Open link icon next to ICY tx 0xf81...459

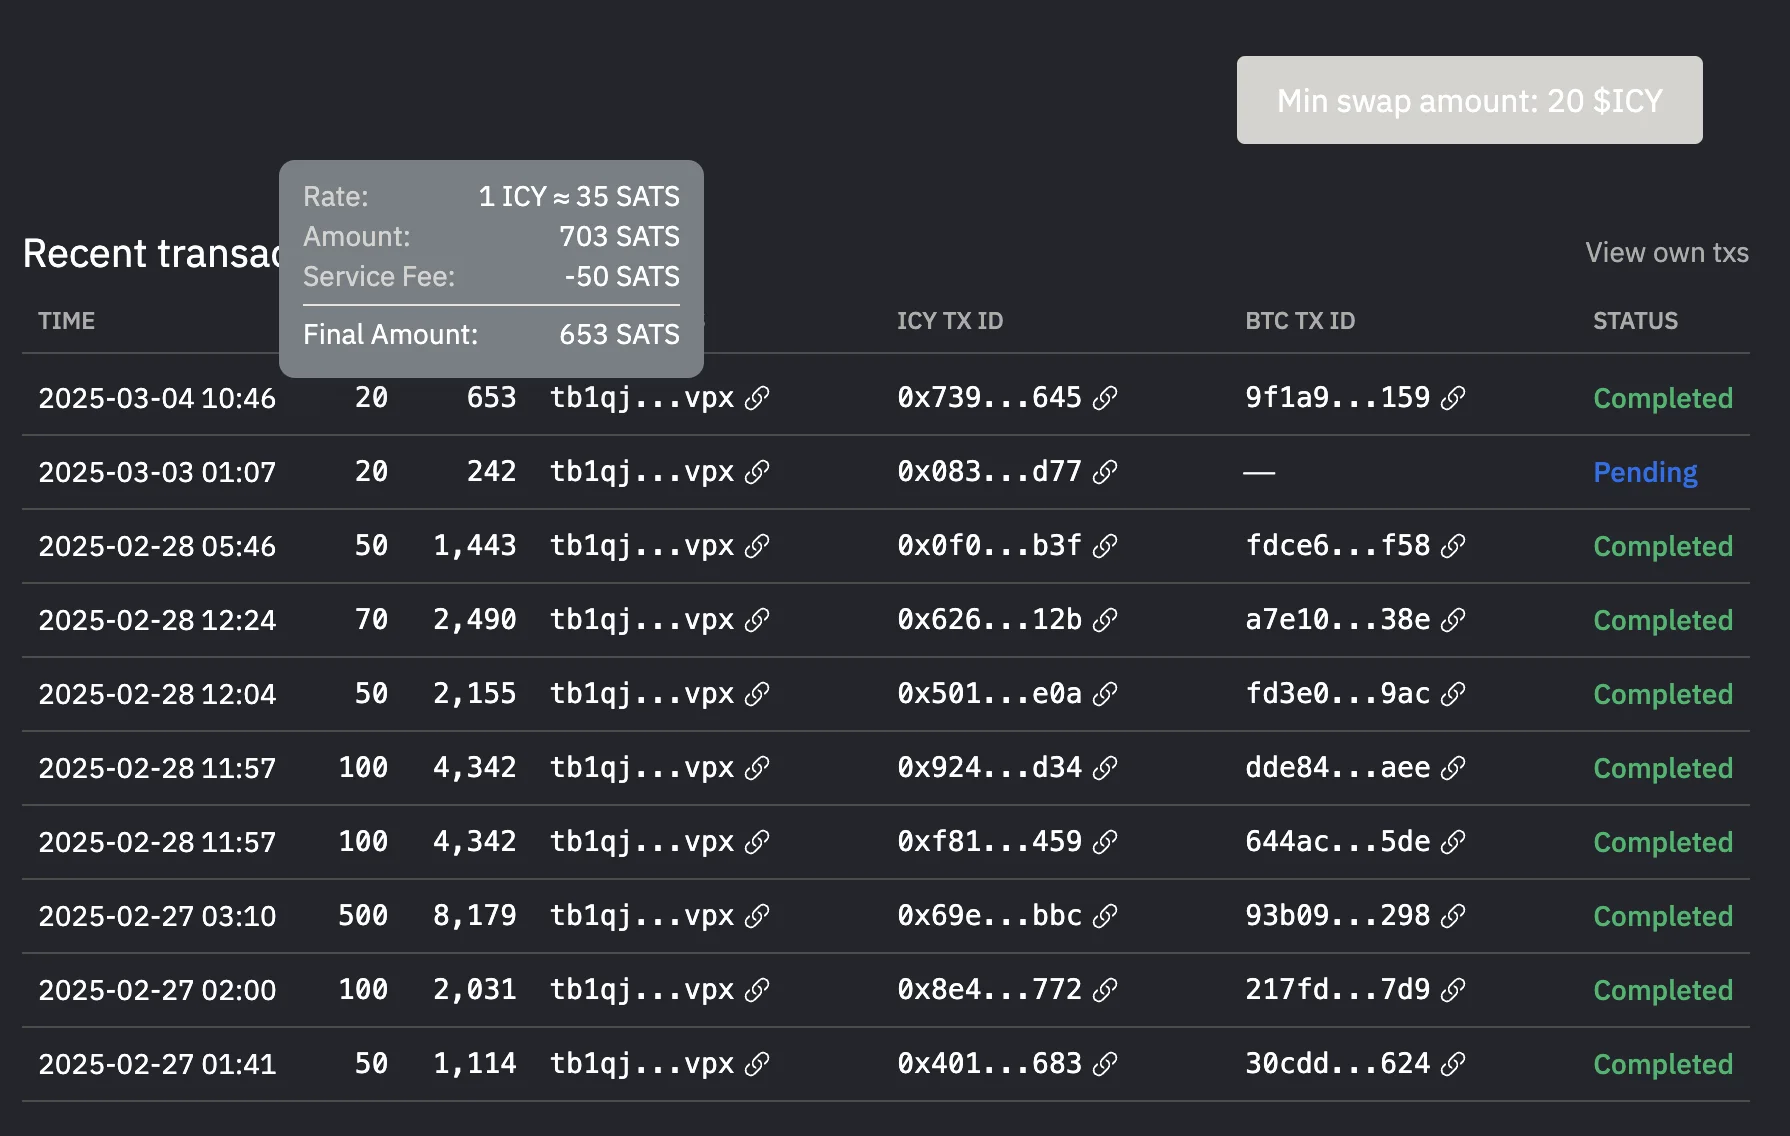point(1105,842)
